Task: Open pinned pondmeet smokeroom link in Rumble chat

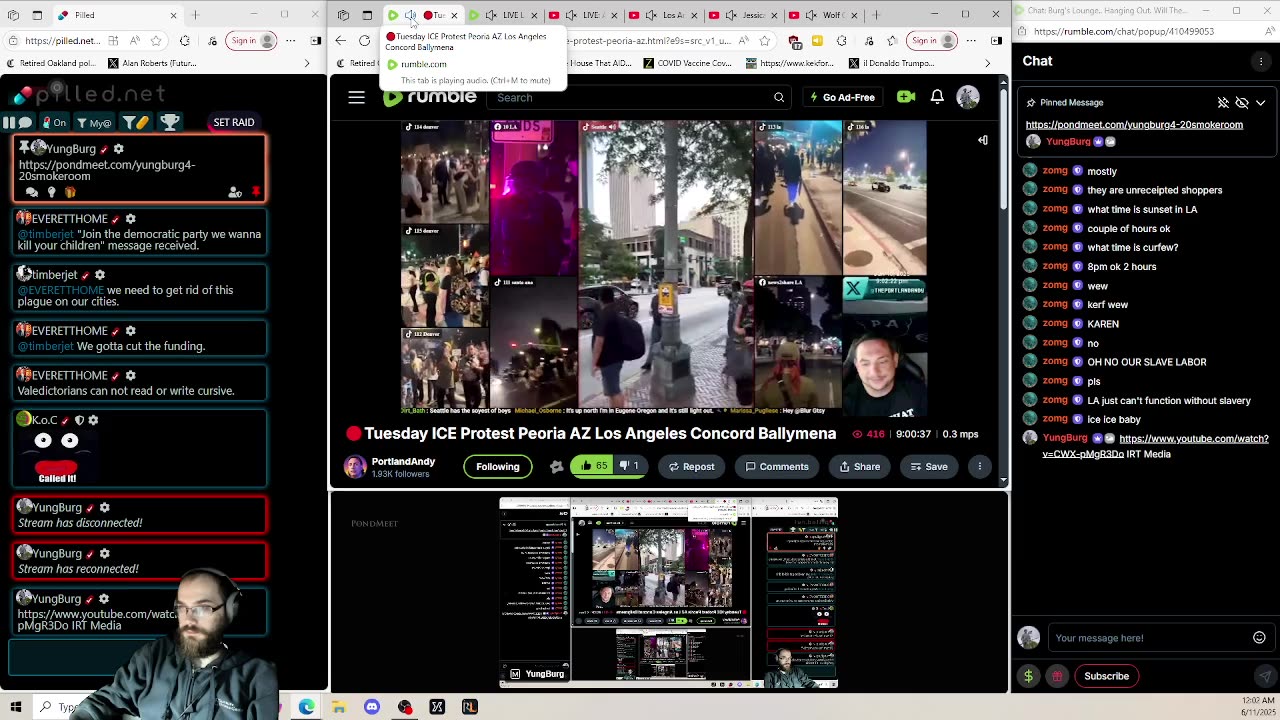Action: (x=1134, y=125)
